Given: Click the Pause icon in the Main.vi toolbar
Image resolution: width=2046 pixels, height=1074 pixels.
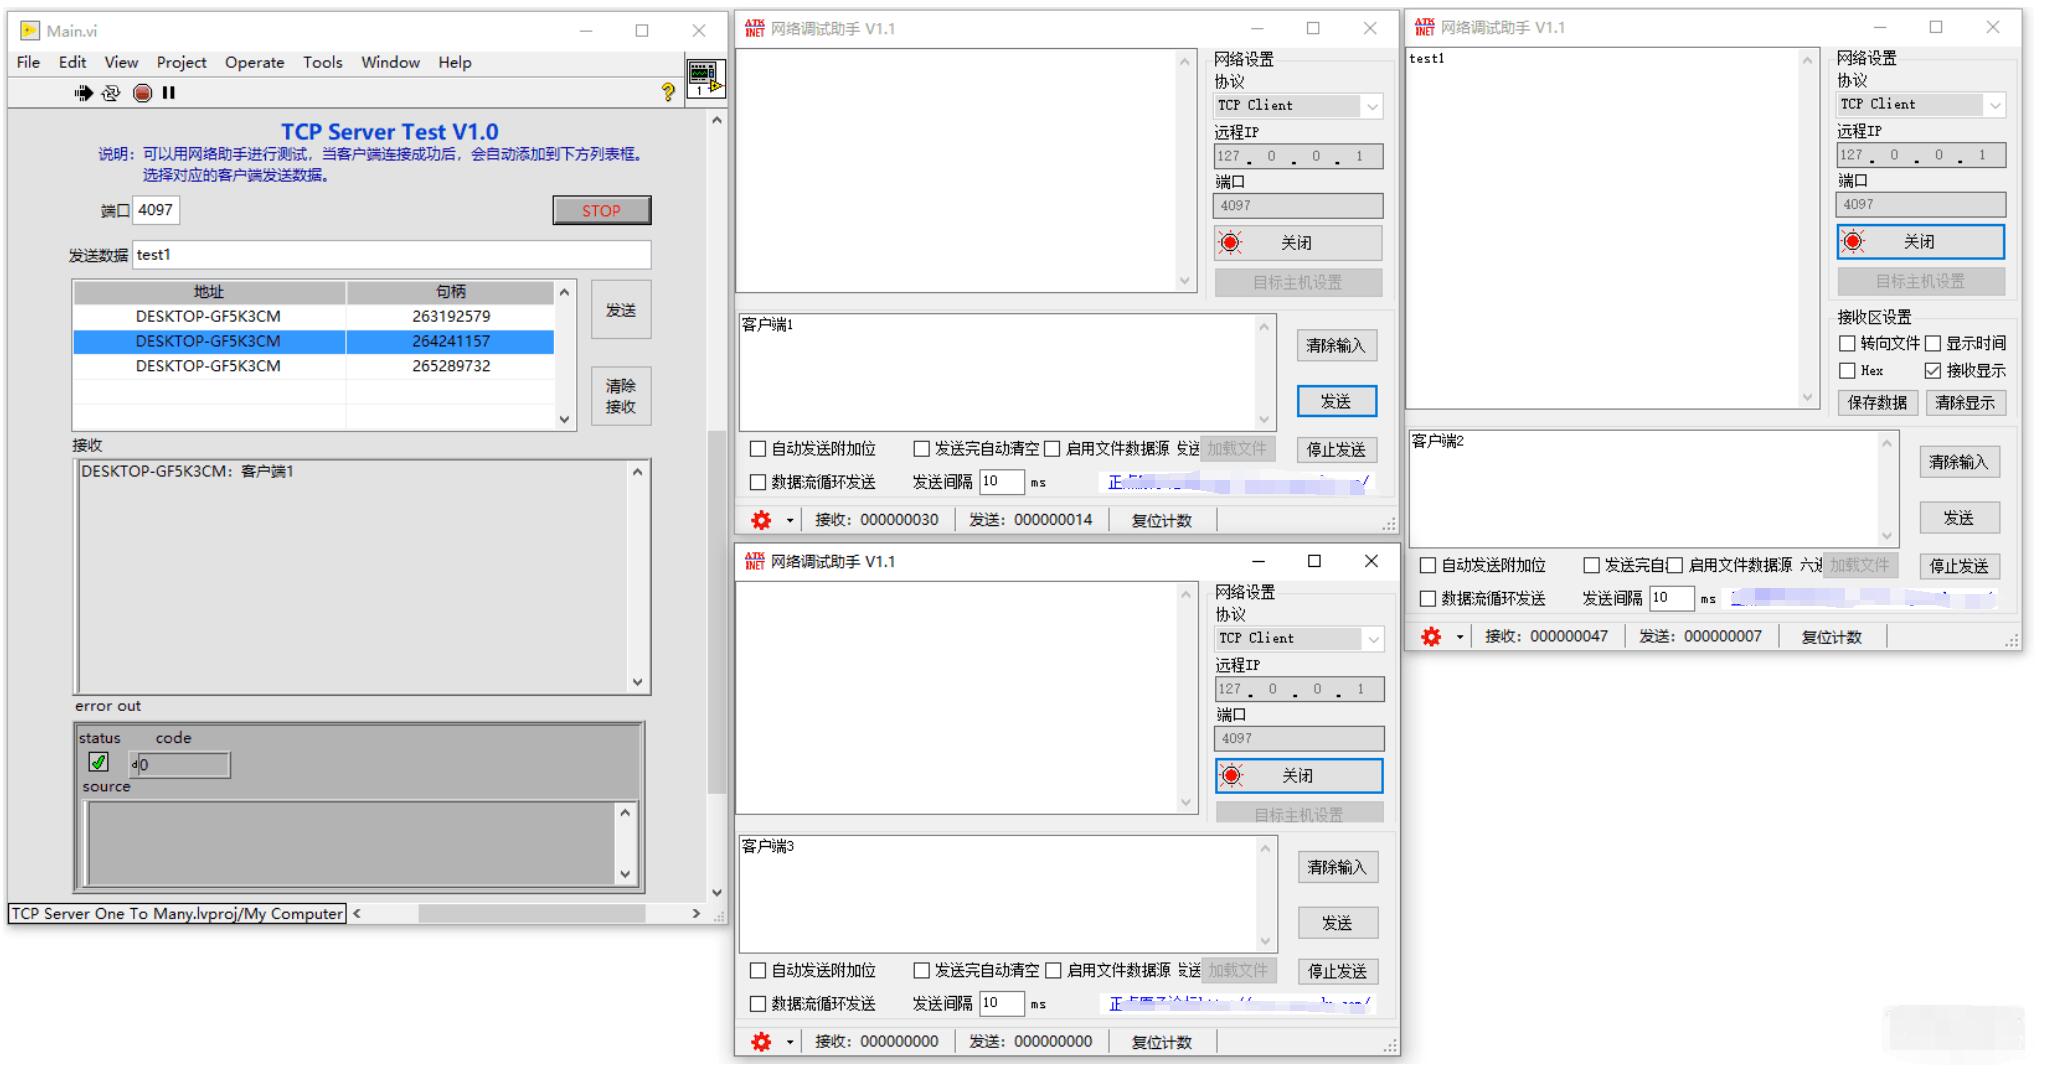Looking at the screenshot, I should [169, 93].
